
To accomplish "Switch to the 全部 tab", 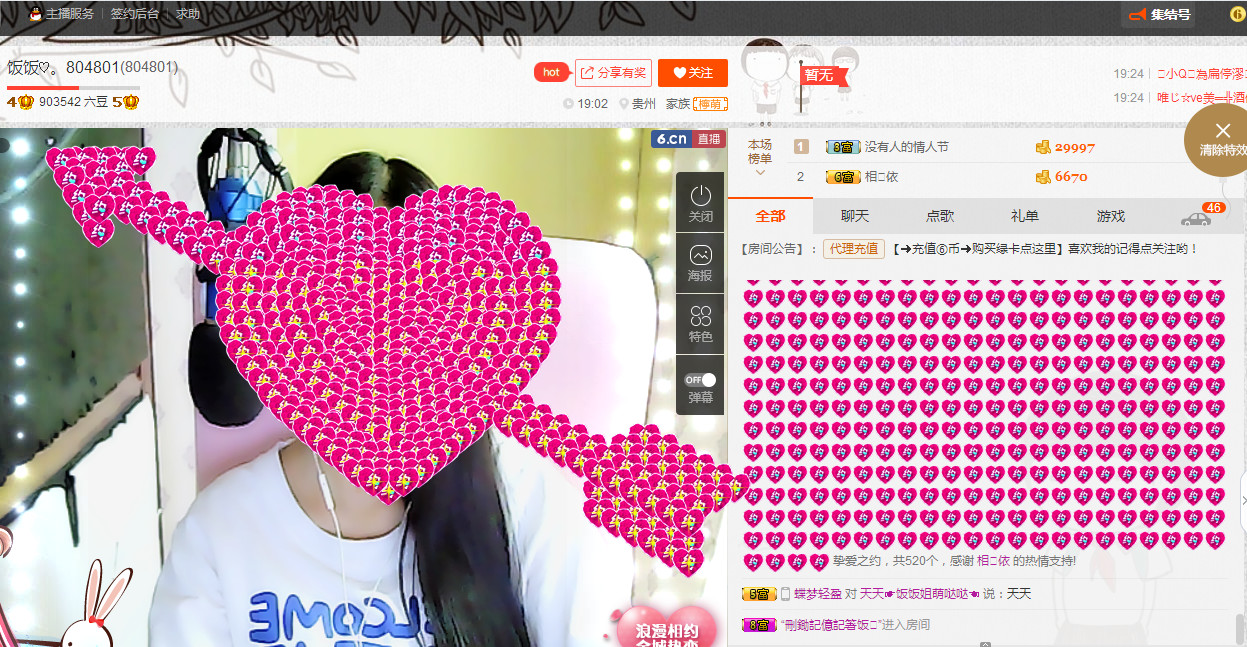I will pyautogui.click(x=771, y=216).
